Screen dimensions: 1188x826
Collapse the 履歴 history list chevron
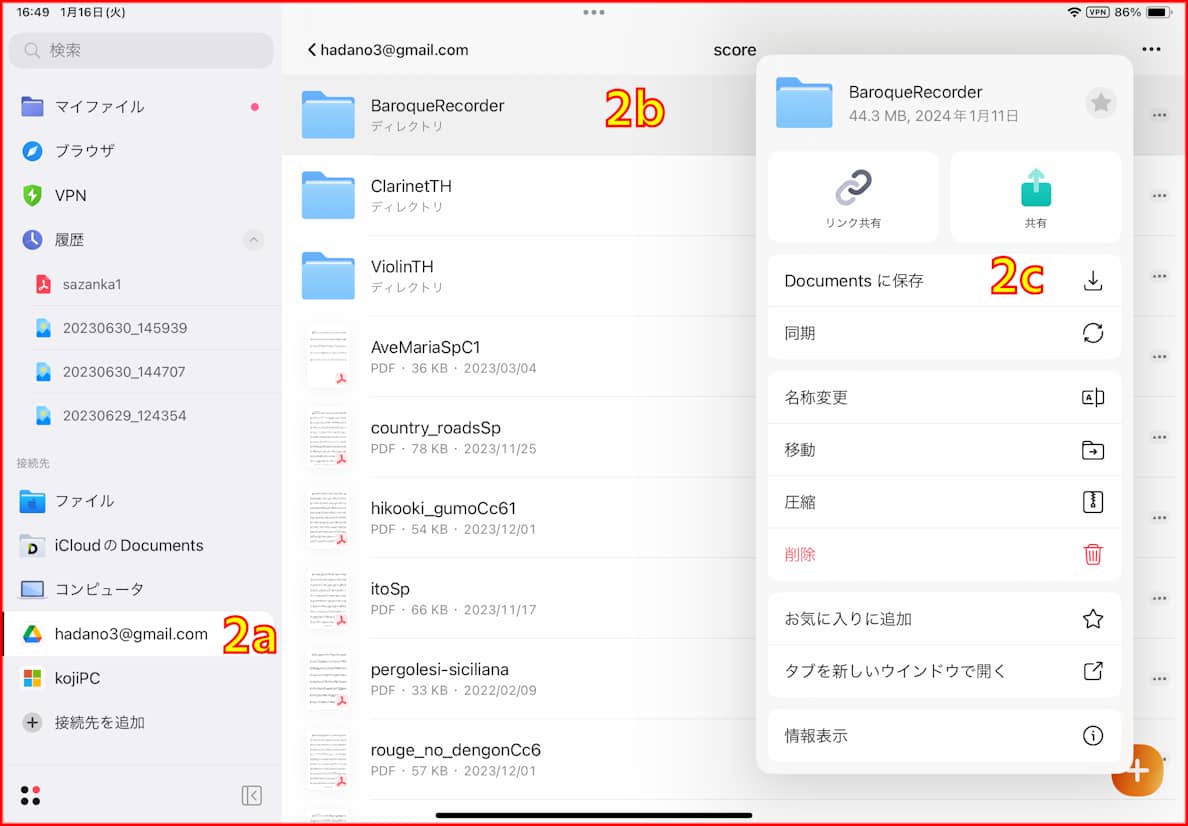coord(253,240)
